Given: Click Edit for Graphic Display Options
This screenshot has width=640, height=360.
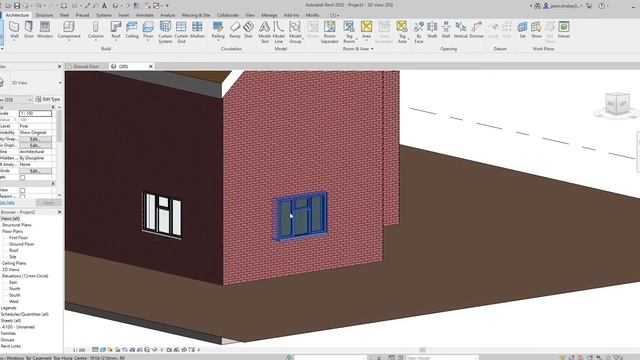Looking at the screenshot, I should 35,145.
